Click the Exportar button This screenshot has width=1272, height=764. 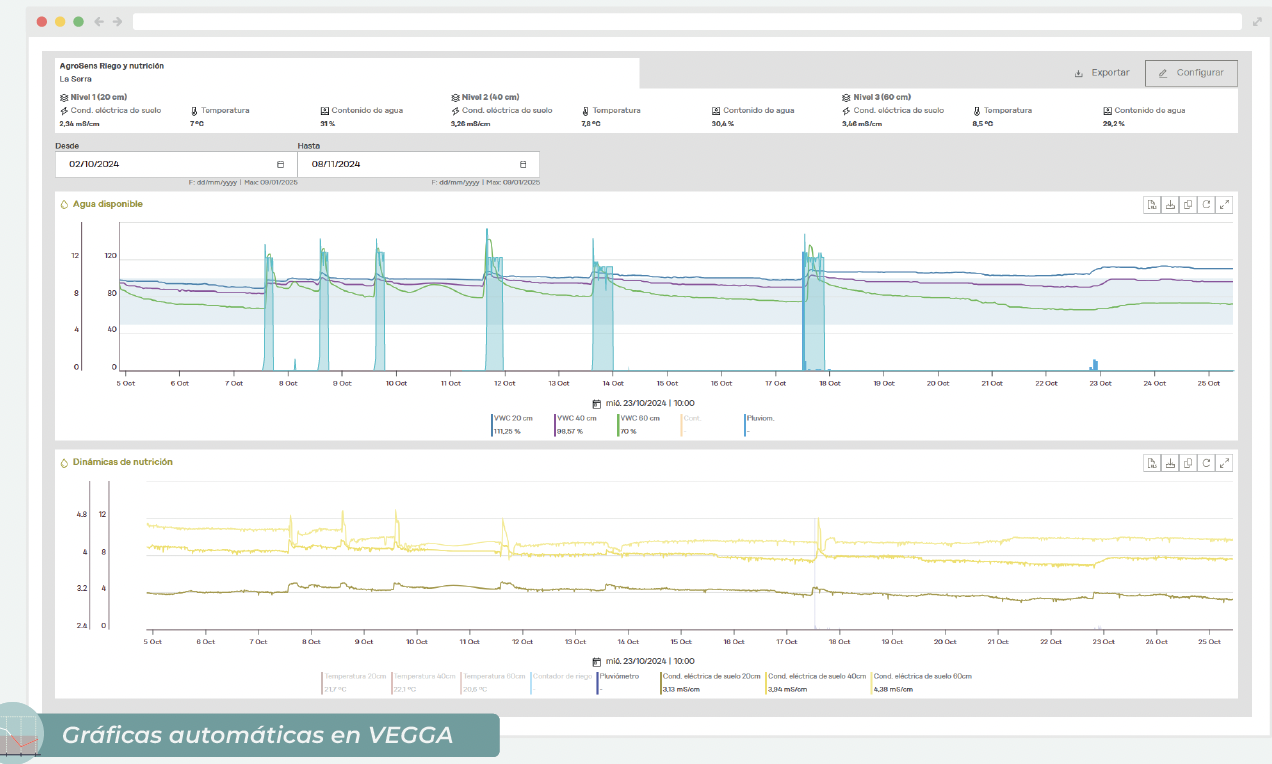point(1101,73)
